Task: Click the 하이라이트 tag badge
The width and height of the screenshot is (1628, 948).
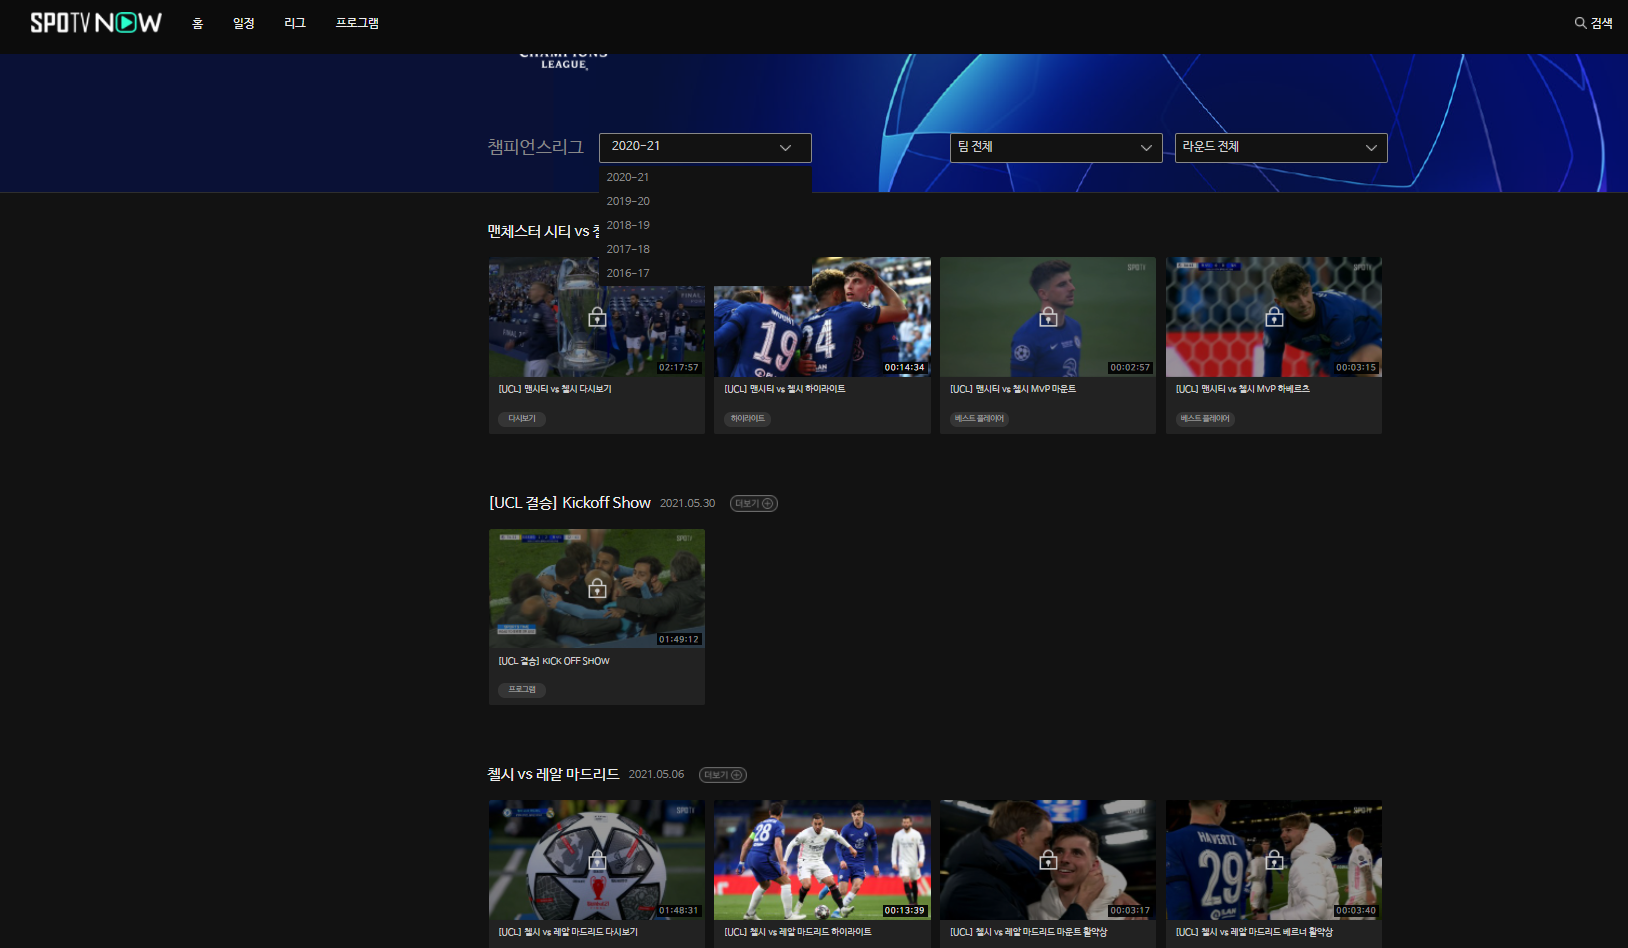Action: [747, 419]
